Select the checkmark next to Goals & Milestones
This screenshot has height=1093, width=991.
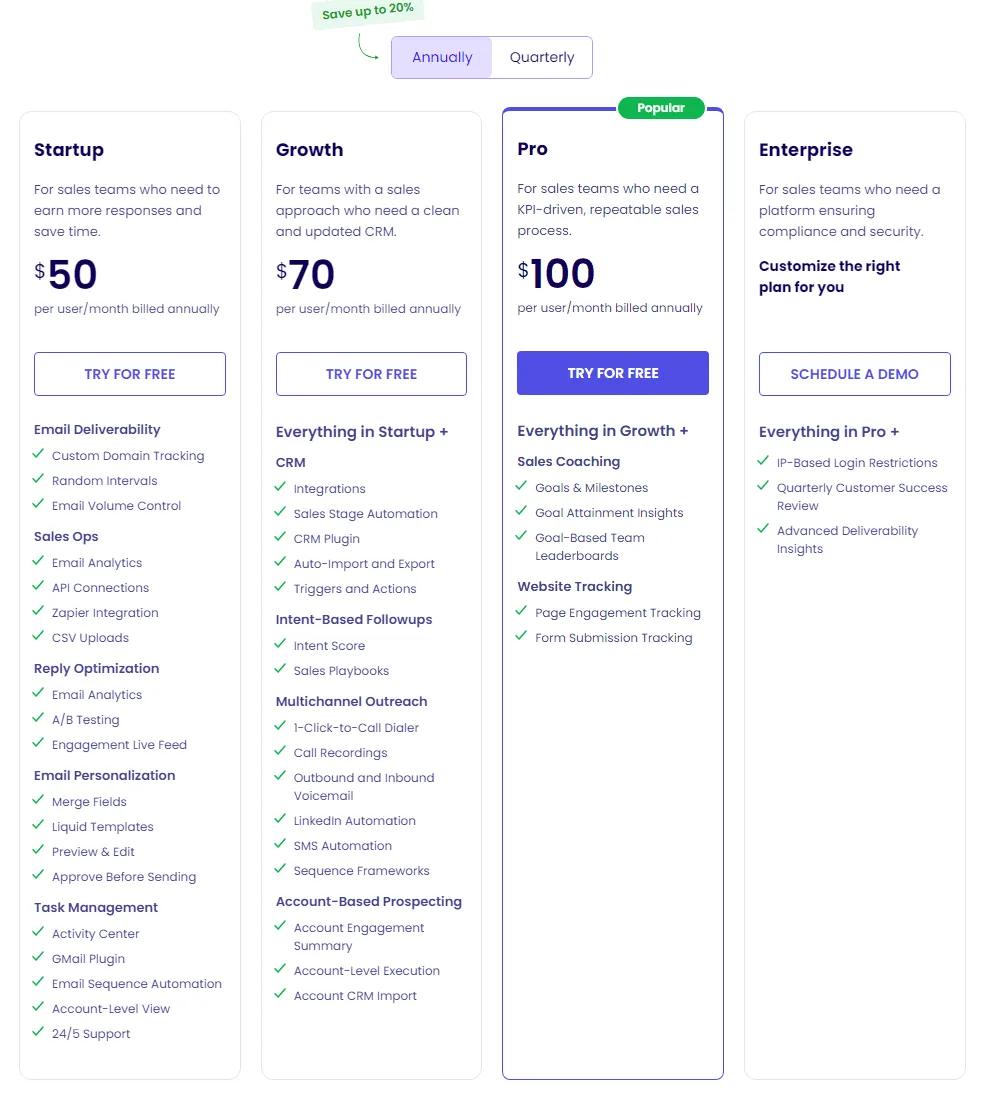pos(521,487)
